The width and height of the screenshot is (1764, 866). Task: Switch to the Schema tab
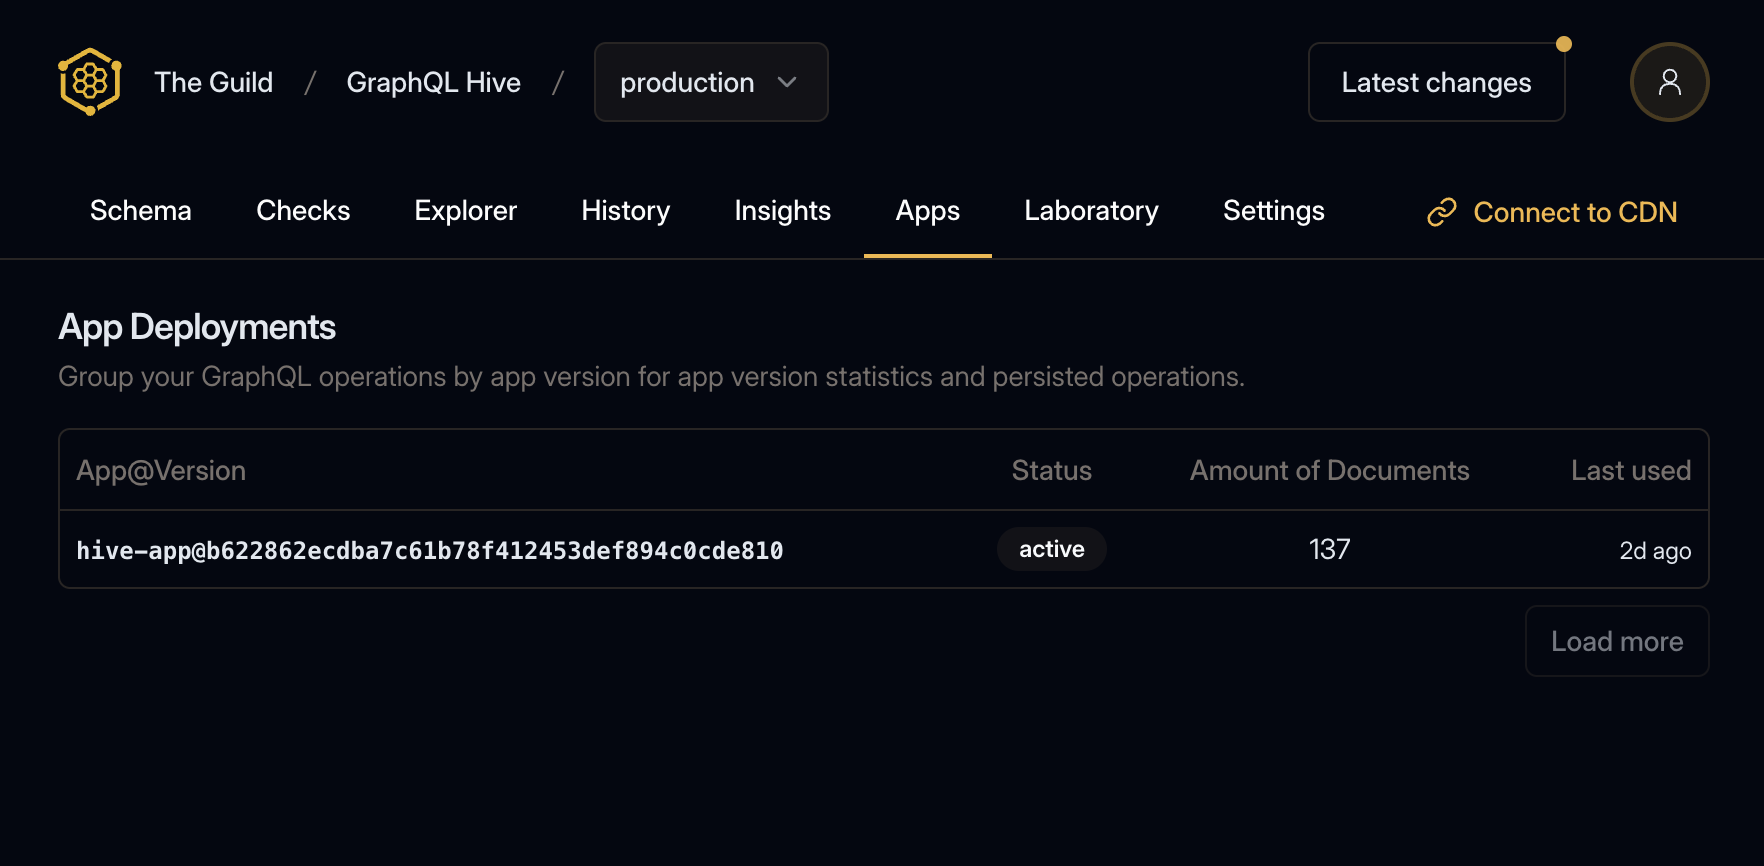140,211
